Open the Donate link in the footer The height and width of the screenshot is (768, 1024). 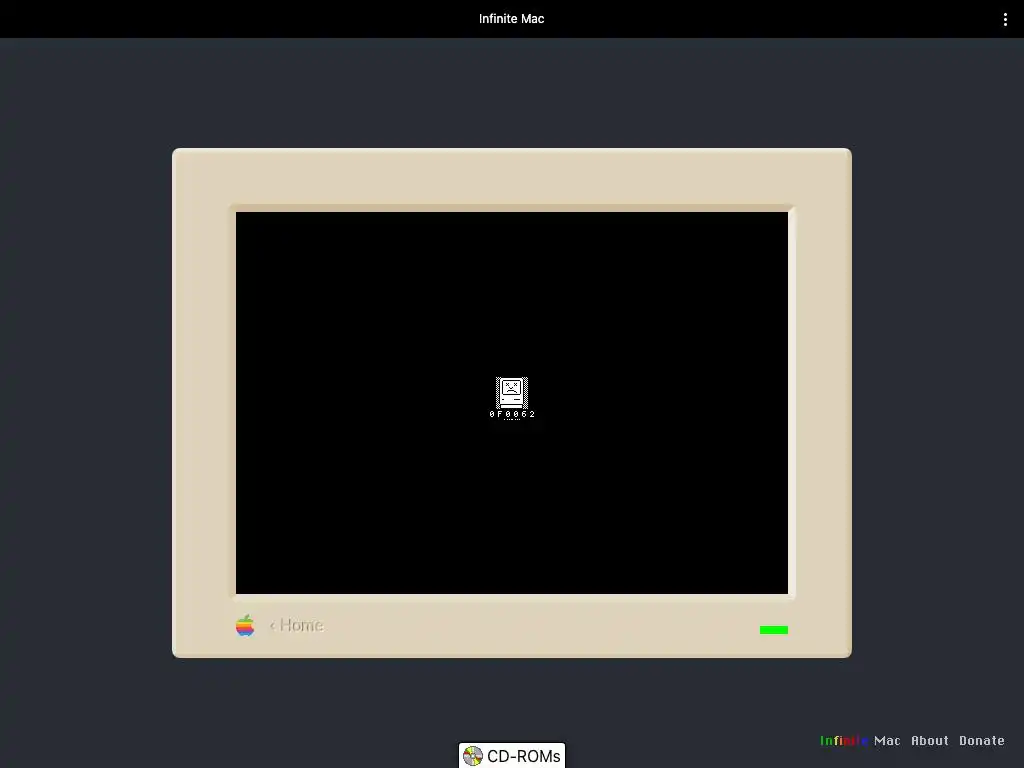pyautogui.click(x=982, y=741)
